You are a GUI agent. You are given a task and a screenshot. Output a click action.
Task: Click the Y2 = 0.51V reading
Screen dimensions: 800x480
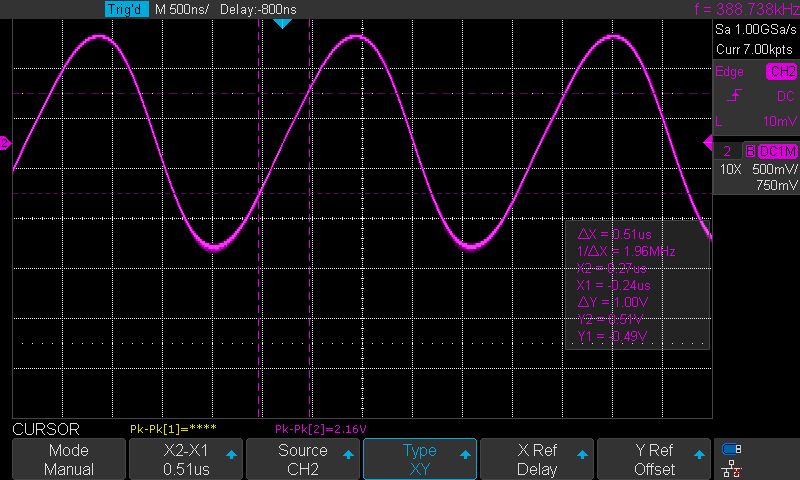(610, 319)
